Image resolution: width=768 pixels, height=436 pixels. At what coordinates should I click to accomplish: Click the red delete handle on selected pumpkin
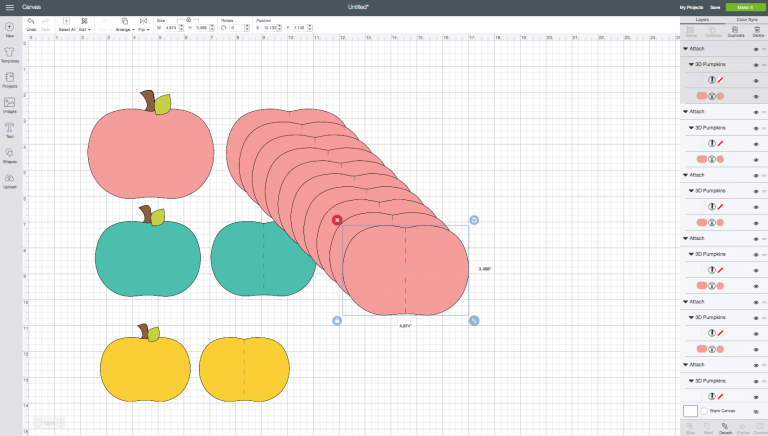336,220
